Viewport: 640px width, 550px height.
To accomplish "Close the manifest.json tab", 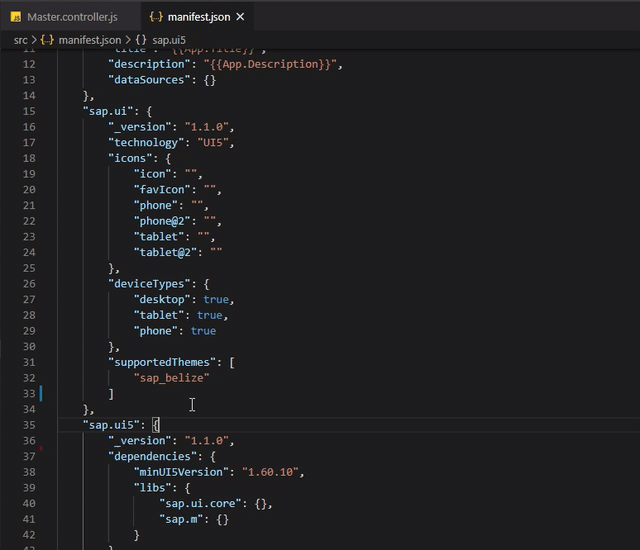I will pyautogui.click(x=240, y=17).
